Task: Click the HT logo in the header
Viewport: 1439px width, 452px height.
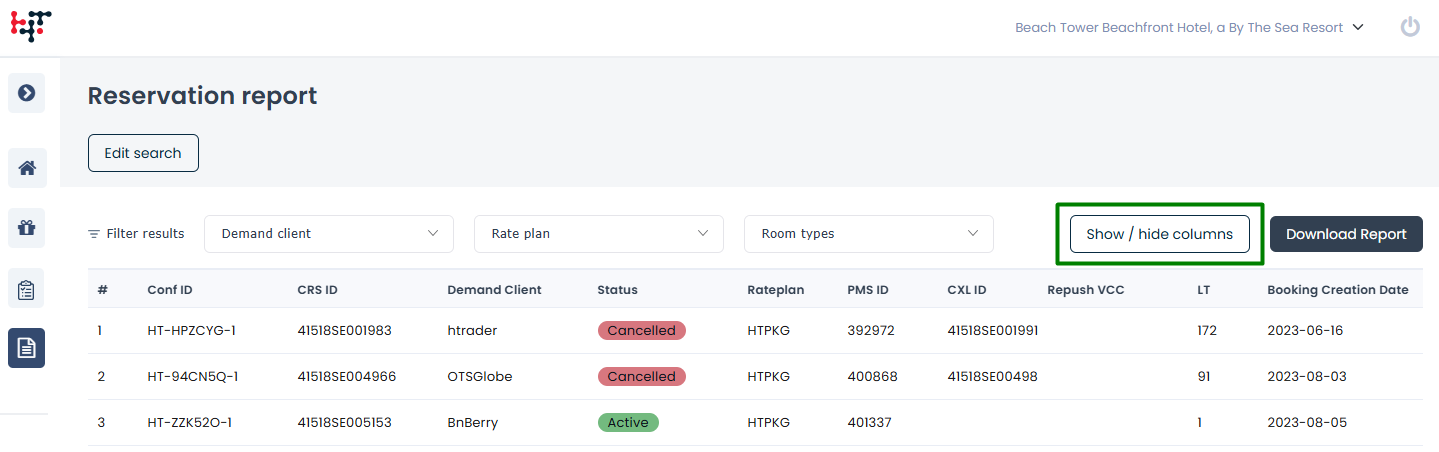Action: [x=31, y=26]
